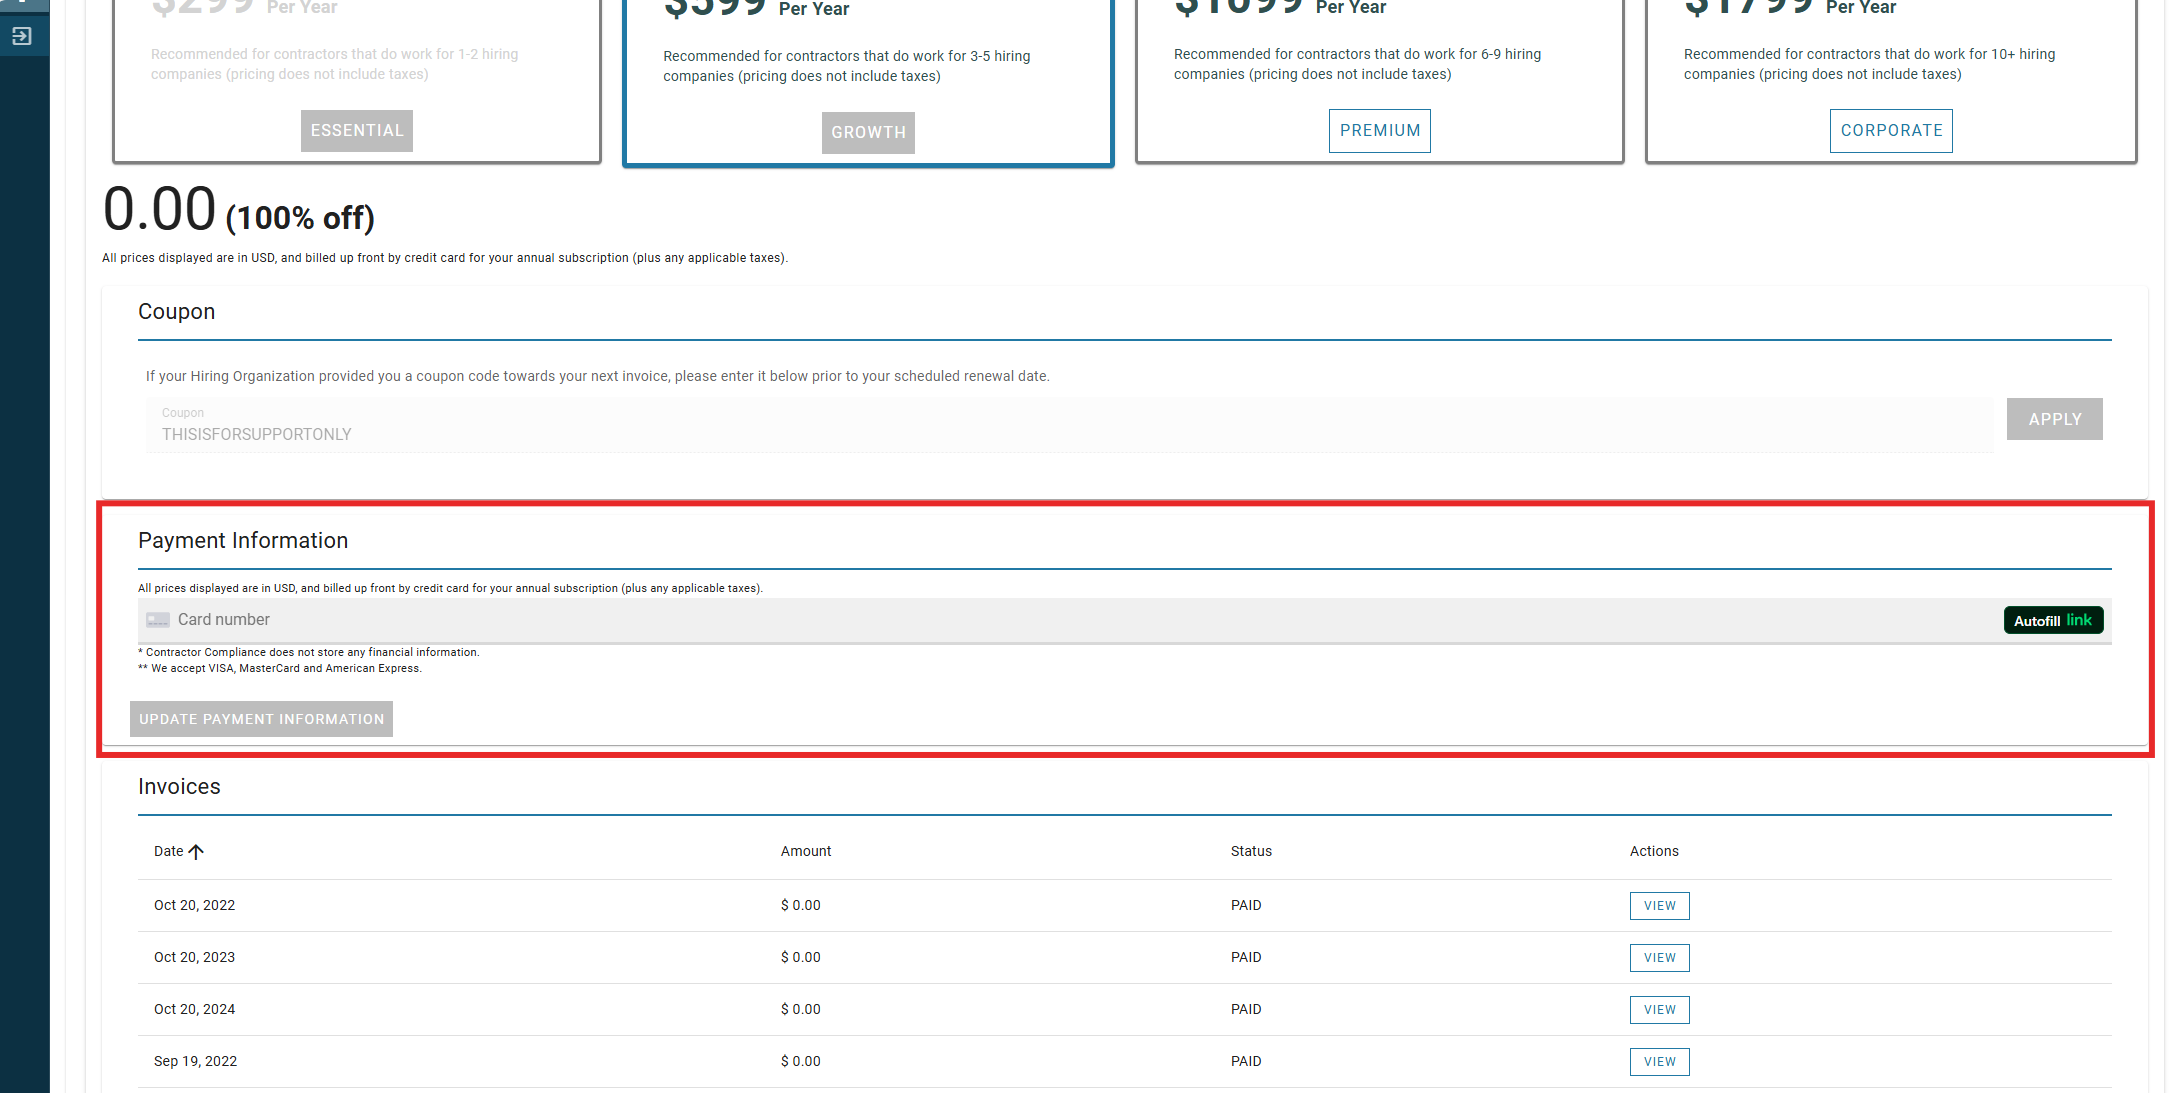The image size is (2170, 1093).
Task: Choose the GROWTH plan button
Action: point(868,133)
